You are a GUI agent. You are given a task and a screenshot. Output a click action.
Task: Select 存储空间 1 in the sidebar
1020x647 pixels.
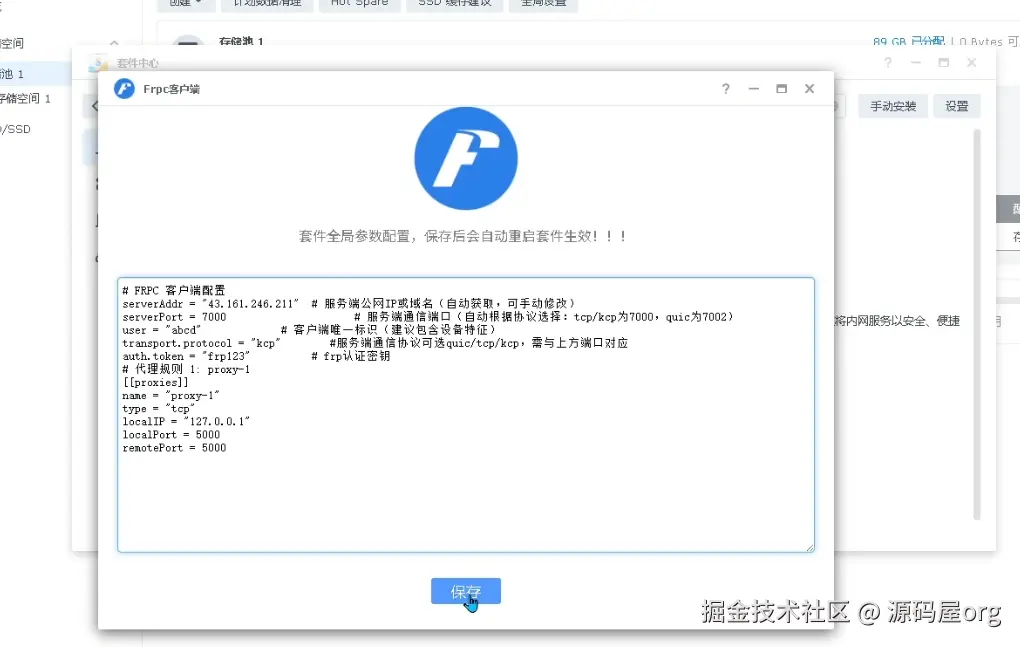25,98
